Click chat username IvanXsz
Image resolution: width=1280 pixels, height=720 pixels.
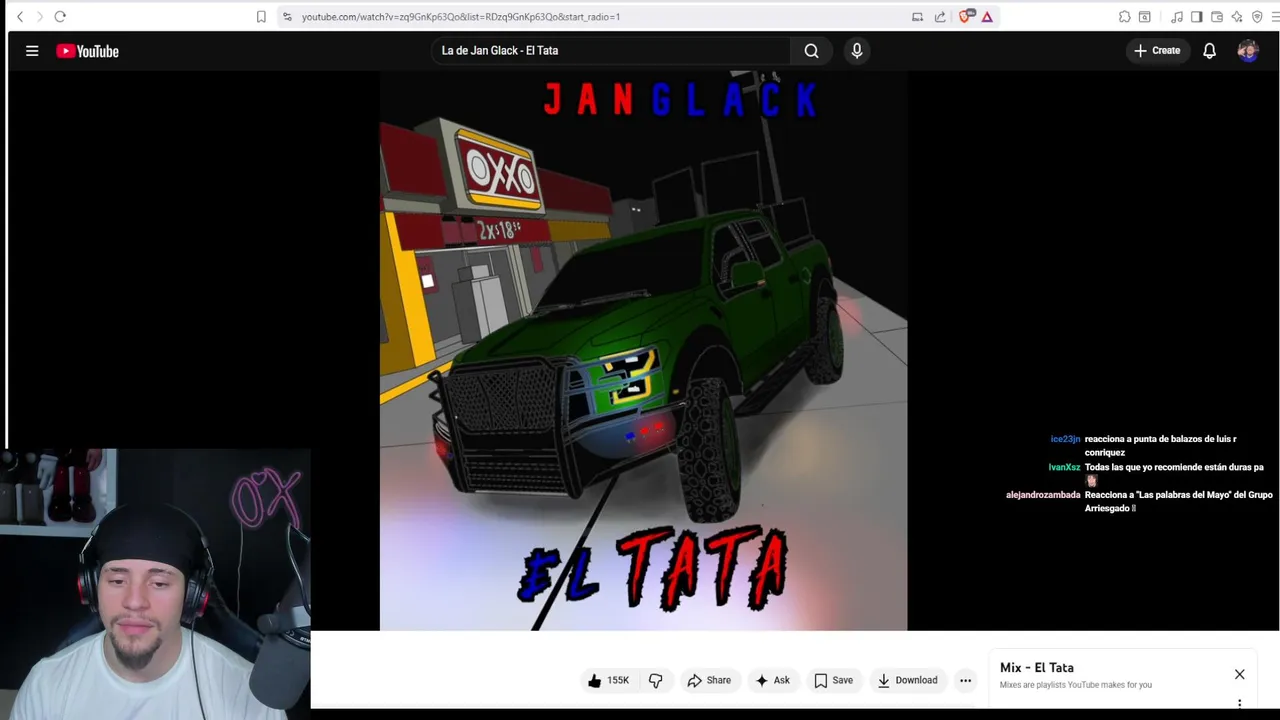pos(1064,467)
